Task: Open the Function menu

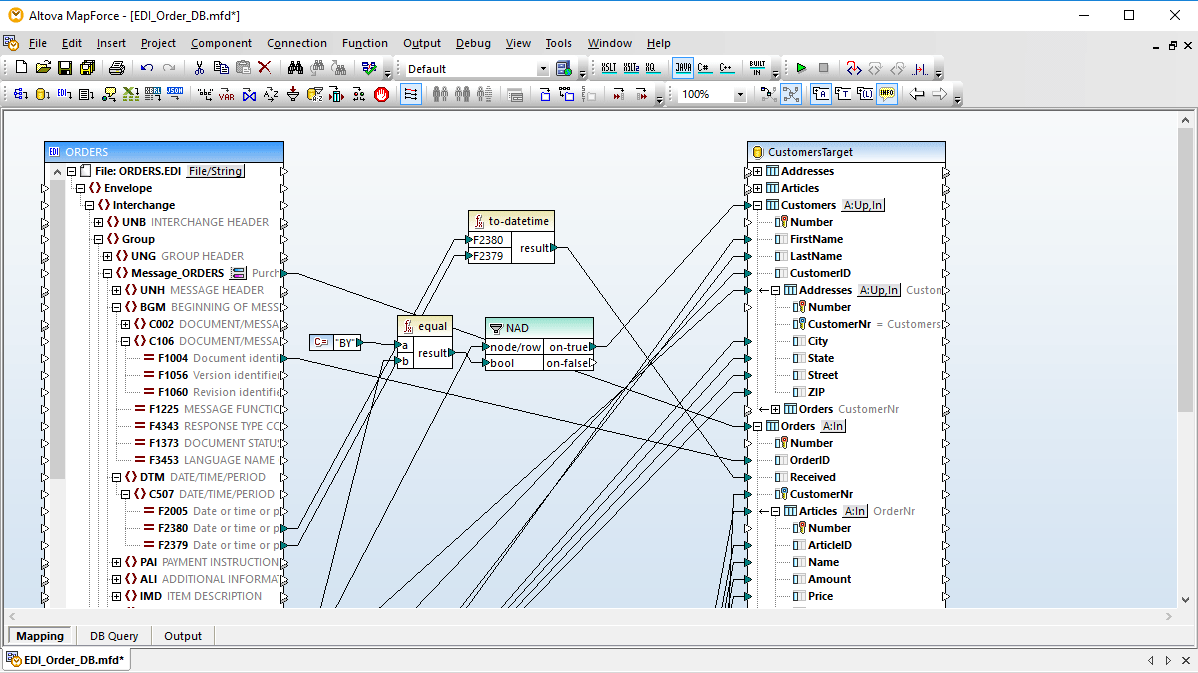Action: (364, 44)
